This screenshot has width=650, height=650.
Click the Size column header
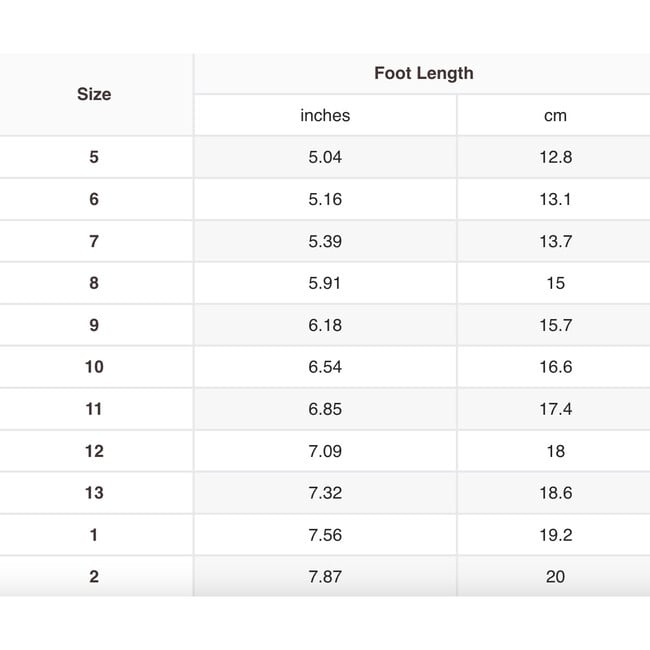[94, 94]
